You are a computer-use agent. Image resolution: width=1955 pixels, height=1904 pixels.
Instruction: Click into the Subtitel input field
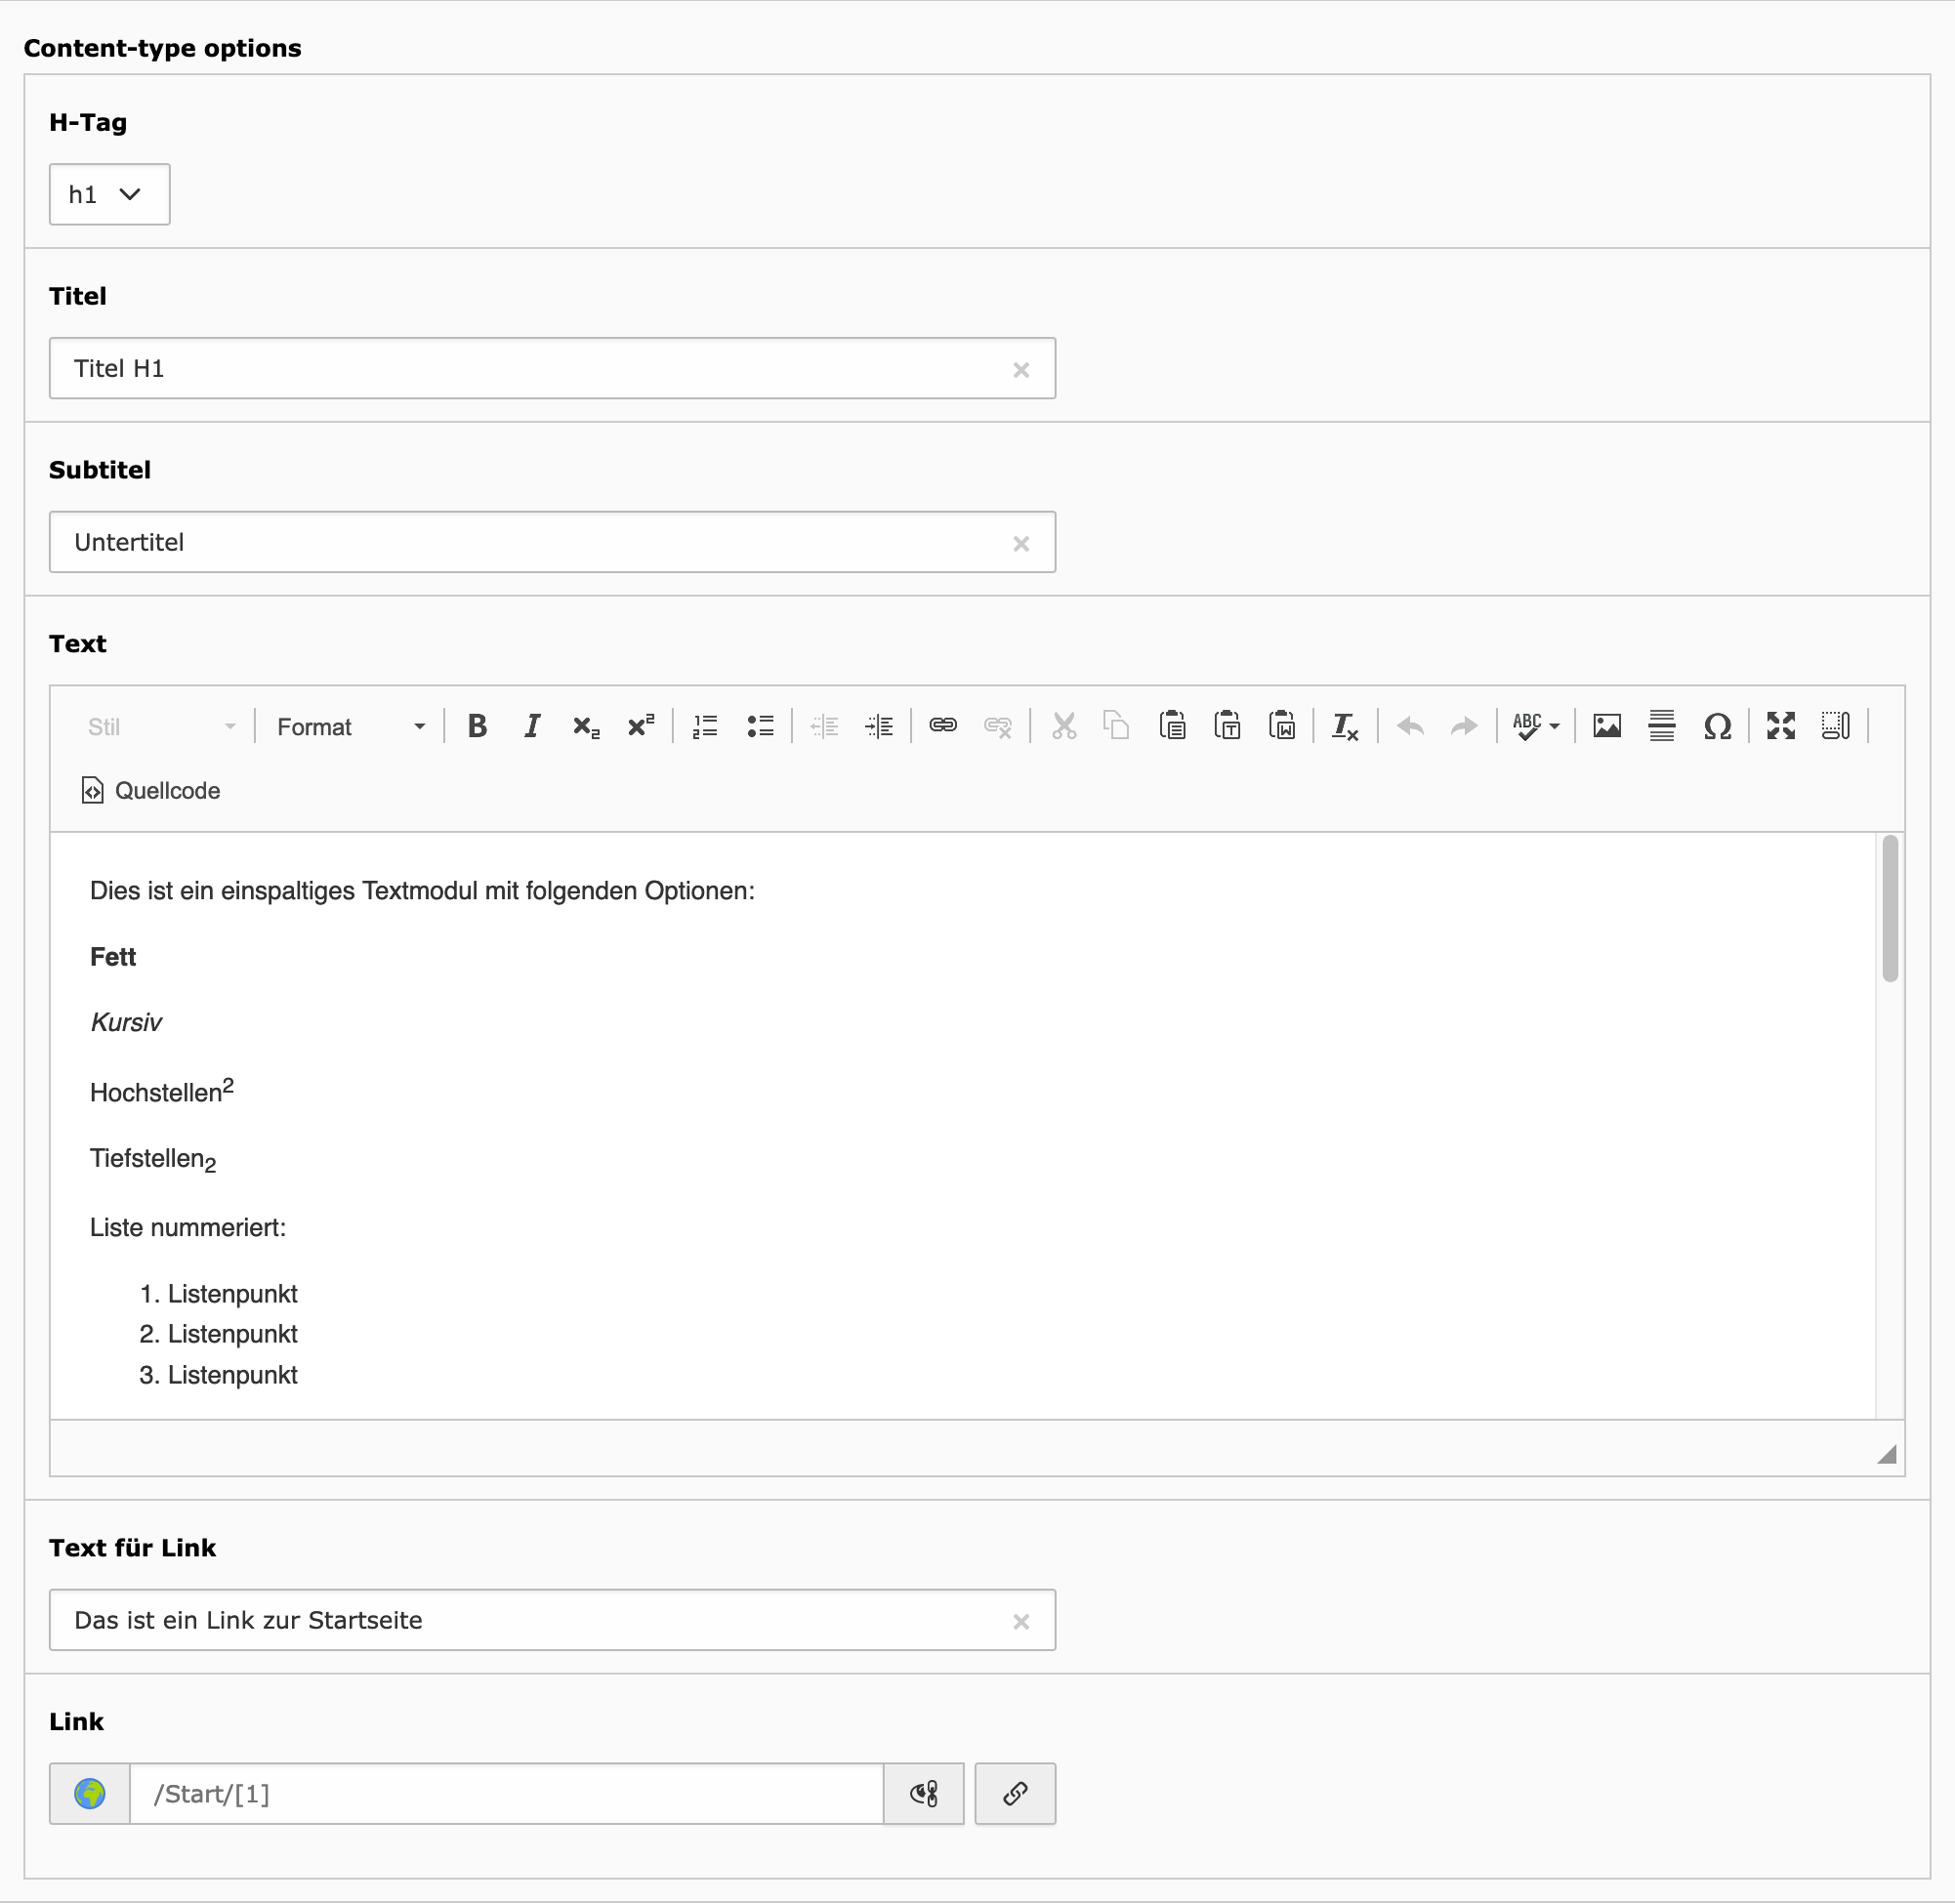click(530, 543)
